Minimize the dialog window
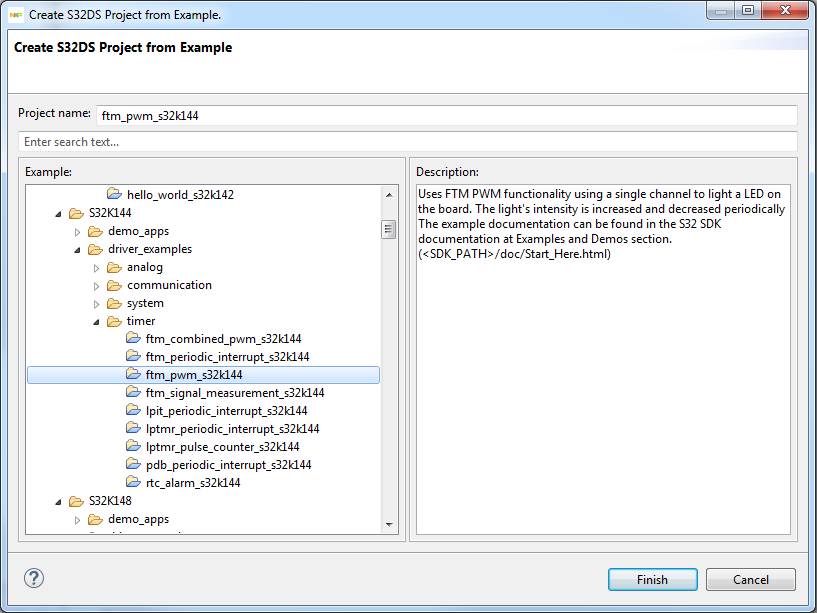This screenshot has height=613, width=817. coord(721,10)
